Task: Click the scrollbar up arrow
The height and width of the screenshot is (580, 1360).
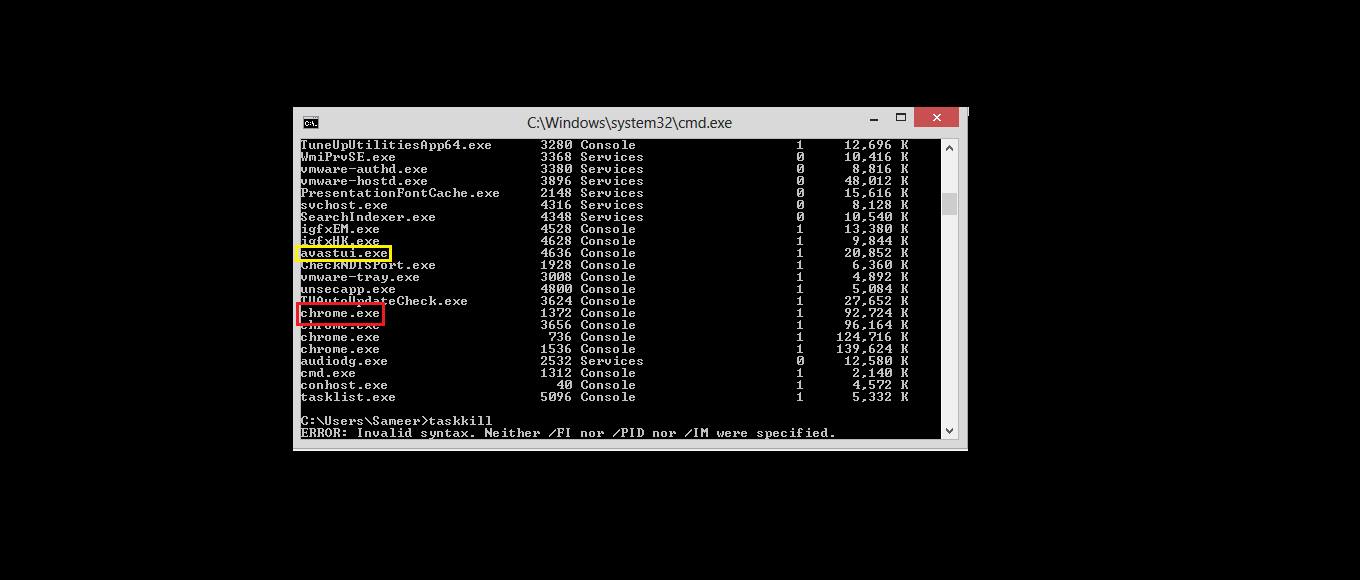Action: [950, 147]
